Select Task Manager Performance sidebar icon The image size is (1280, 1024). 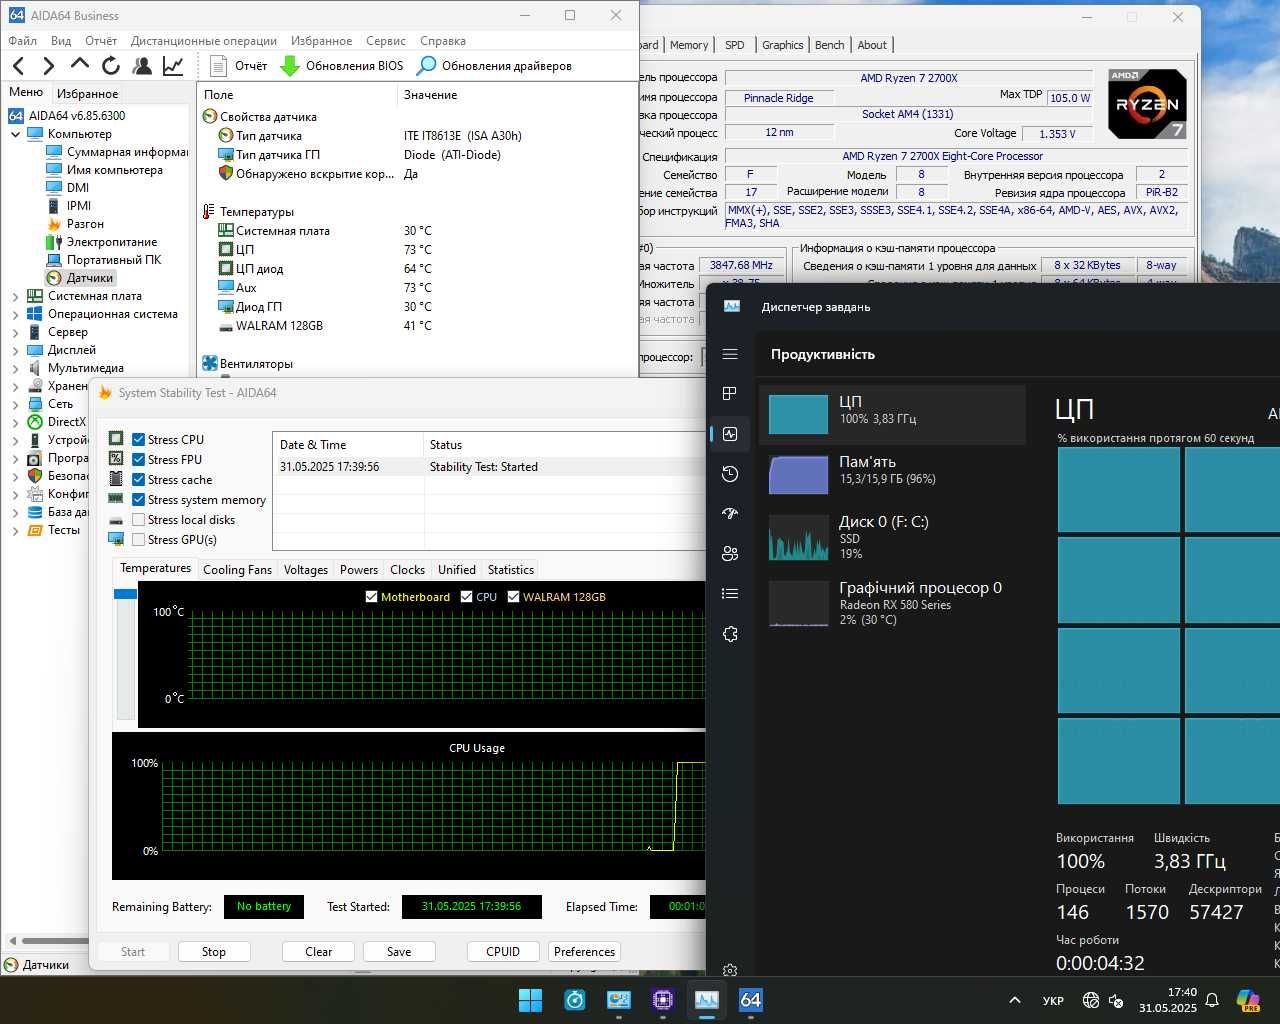[x=730, y=434]
